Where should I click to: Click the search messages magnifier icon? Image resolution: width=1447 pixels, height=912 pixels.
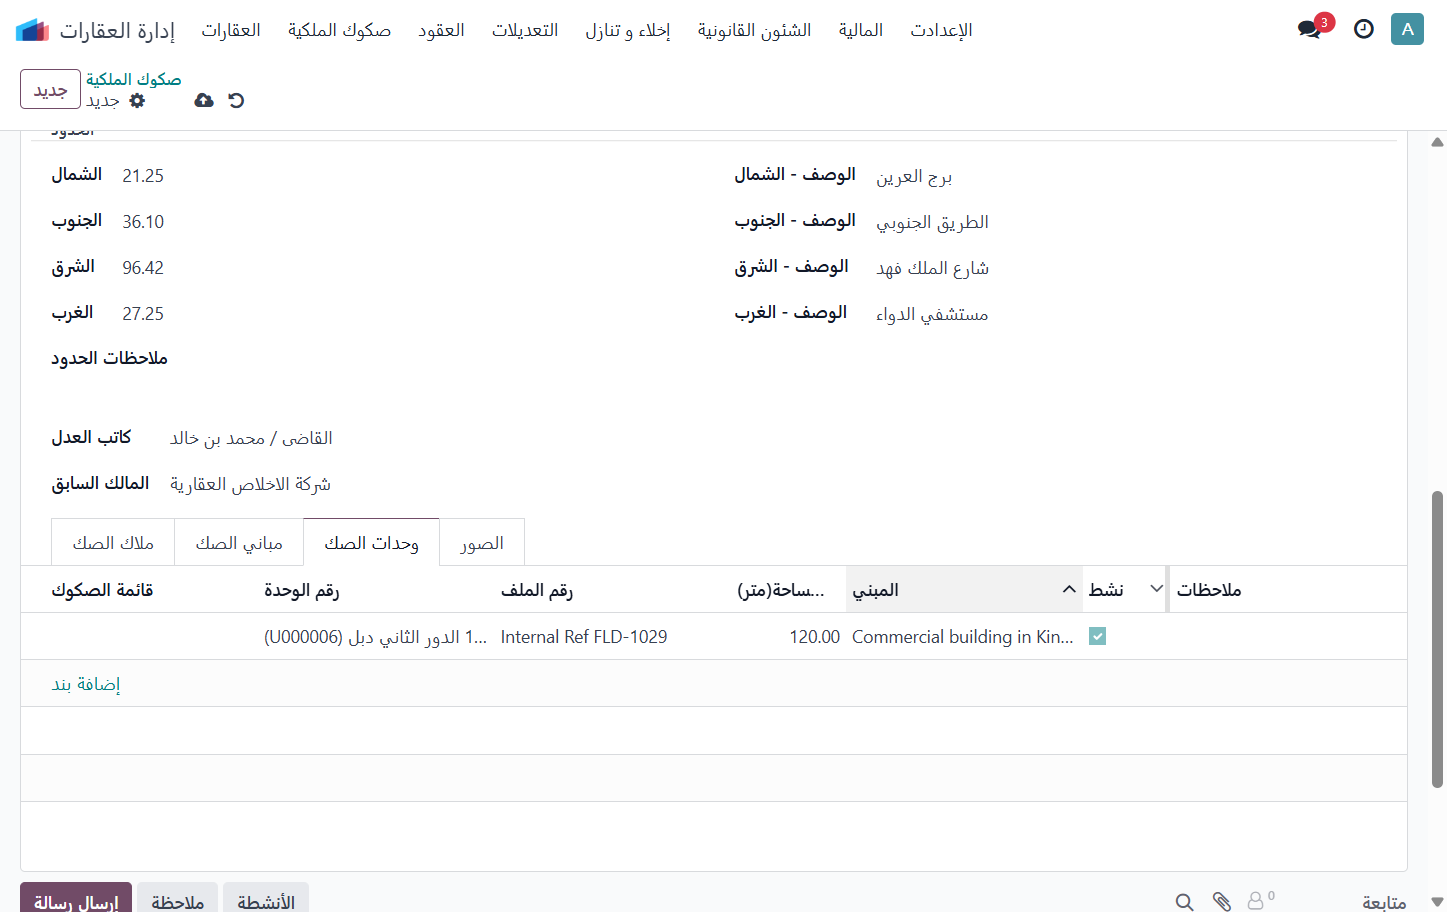(1184, 902)
